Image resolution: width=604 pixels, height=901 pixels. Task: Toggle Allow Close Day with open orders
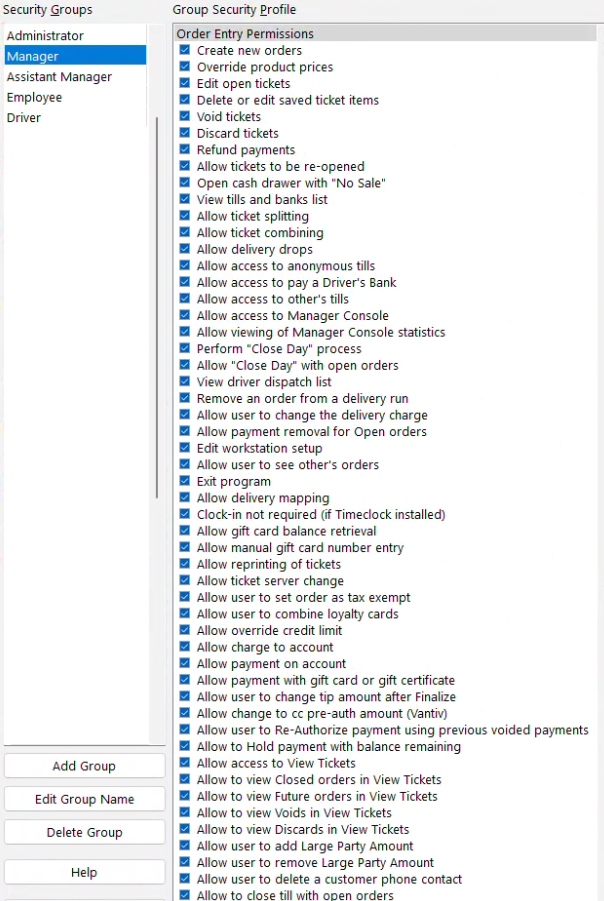[184, 365]
